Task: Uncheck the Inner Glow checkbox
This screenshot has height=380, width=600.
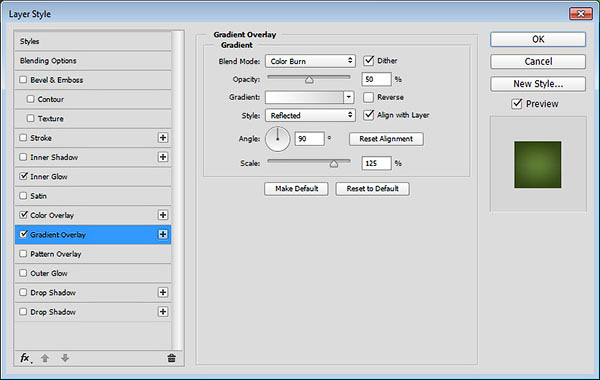Action: pos(23,176)
